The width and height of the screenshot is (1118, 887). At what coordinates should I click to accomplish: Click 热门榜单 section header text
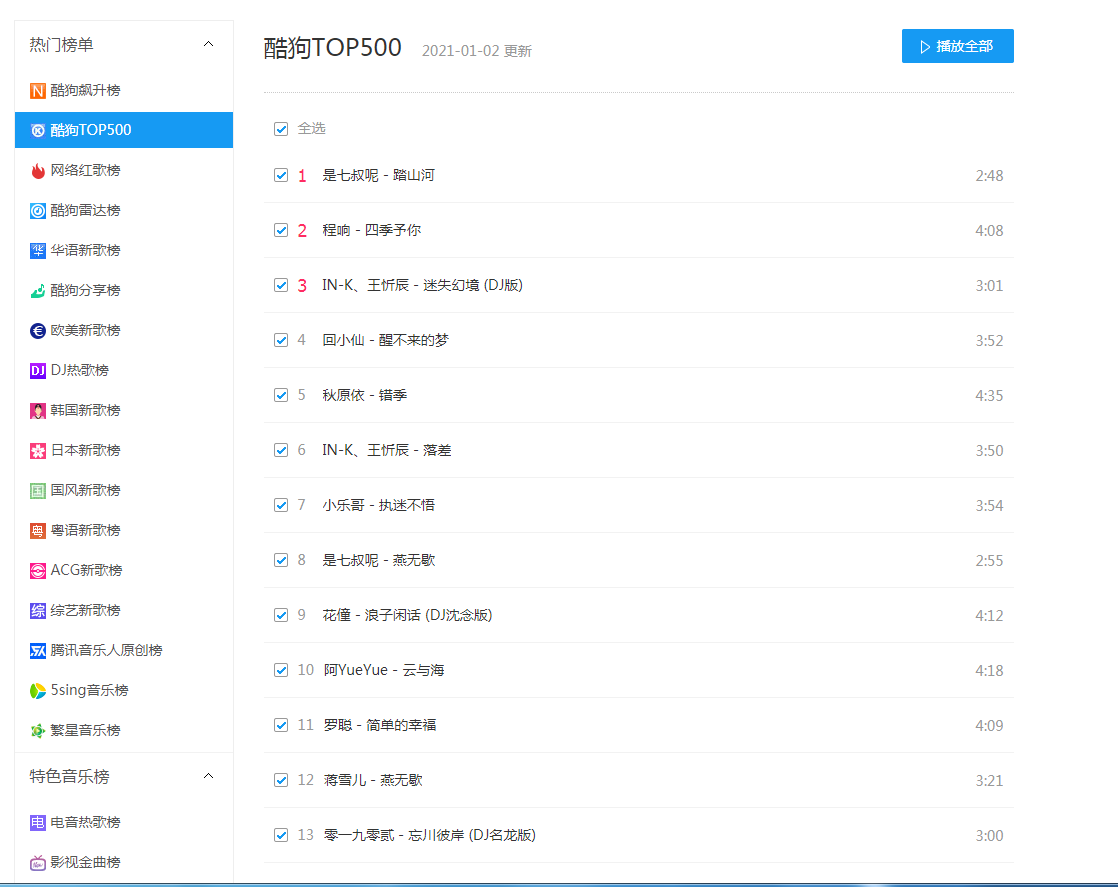coord(61,44)
